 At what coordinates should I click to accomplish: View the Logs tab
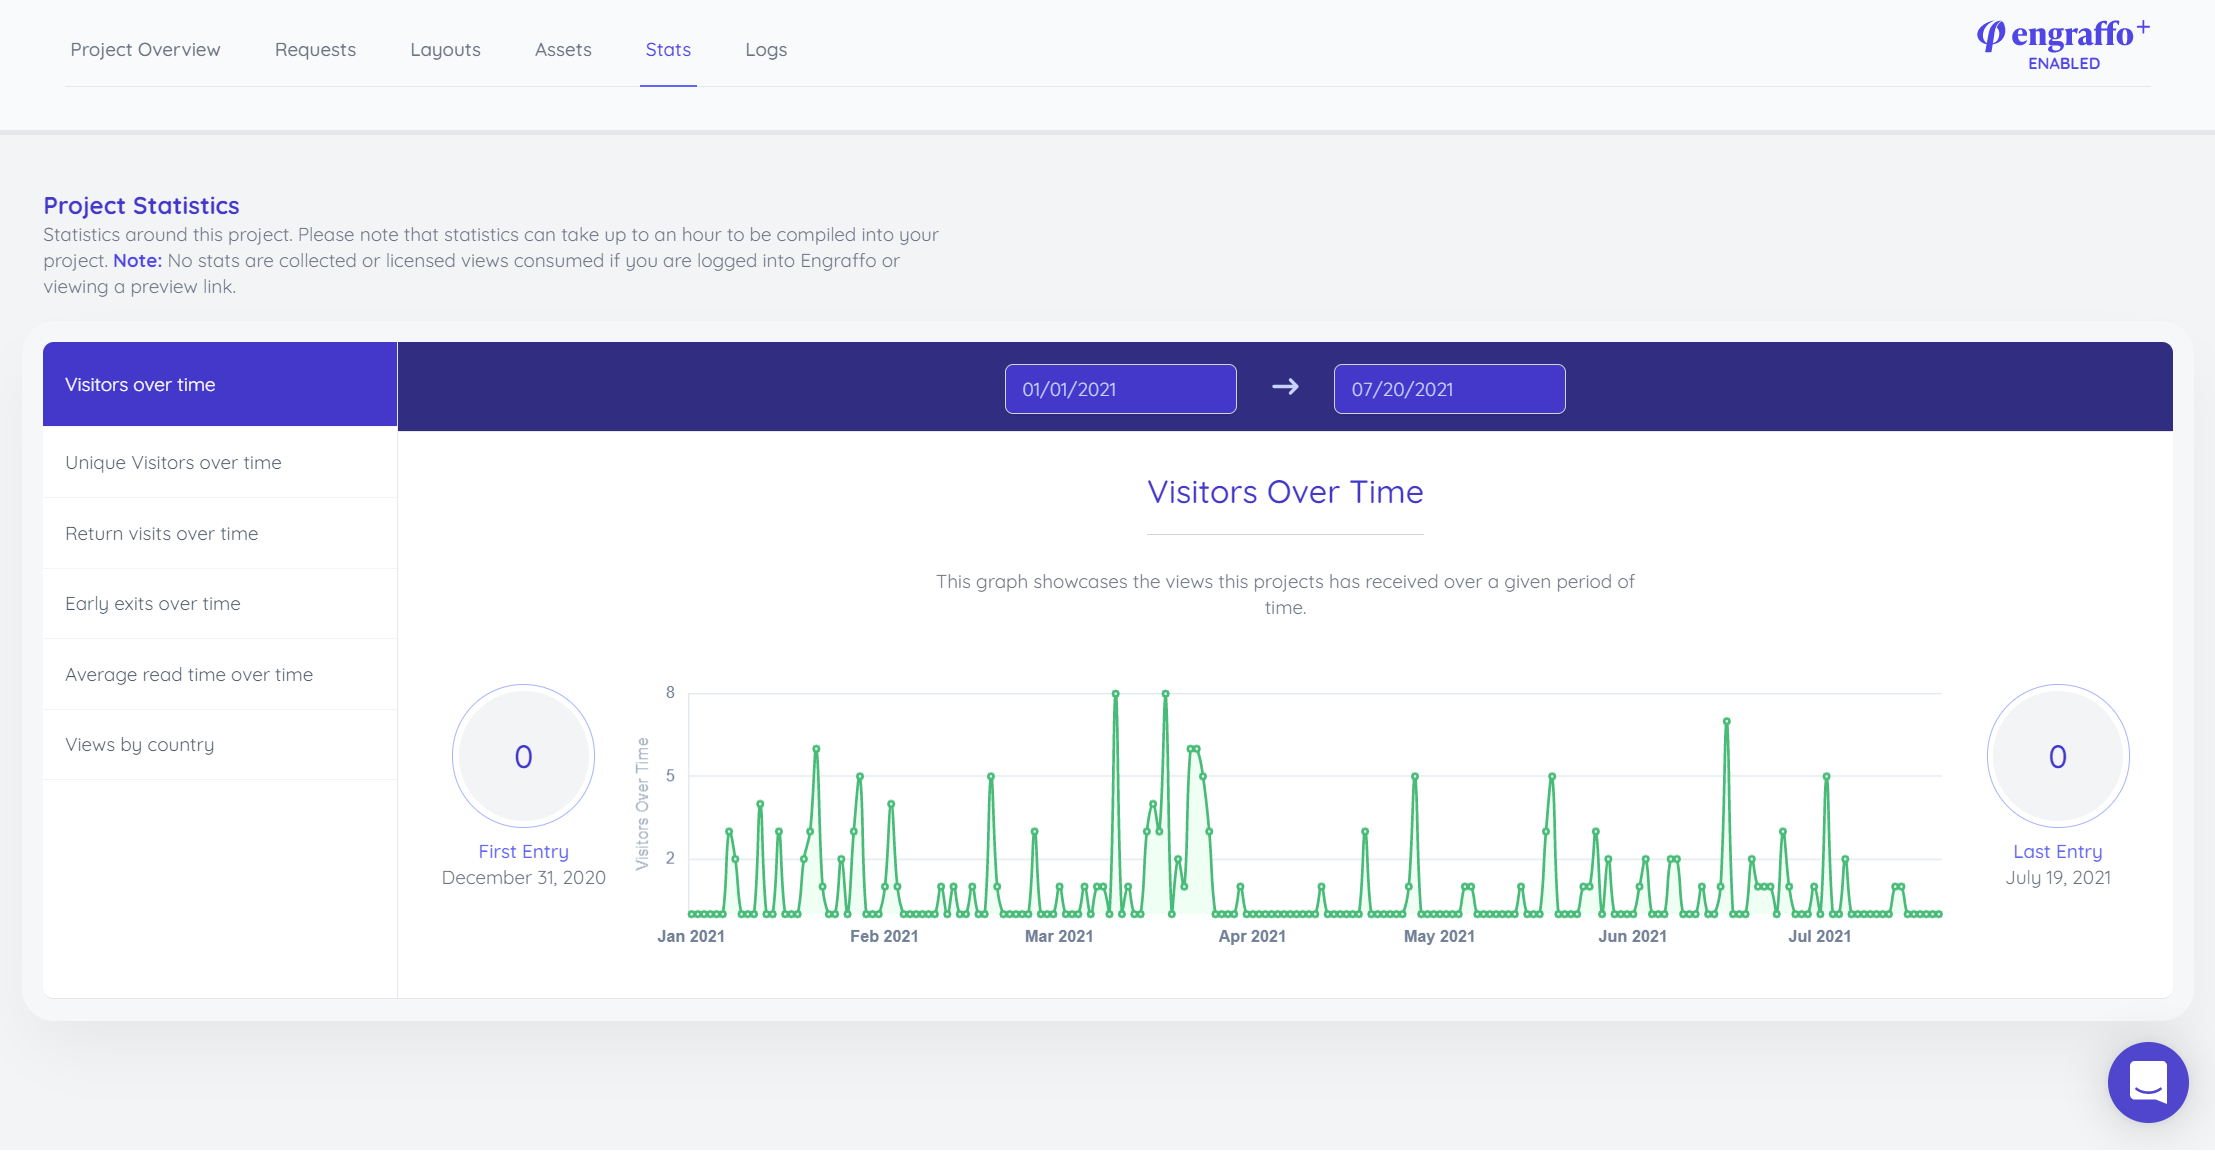766,50
